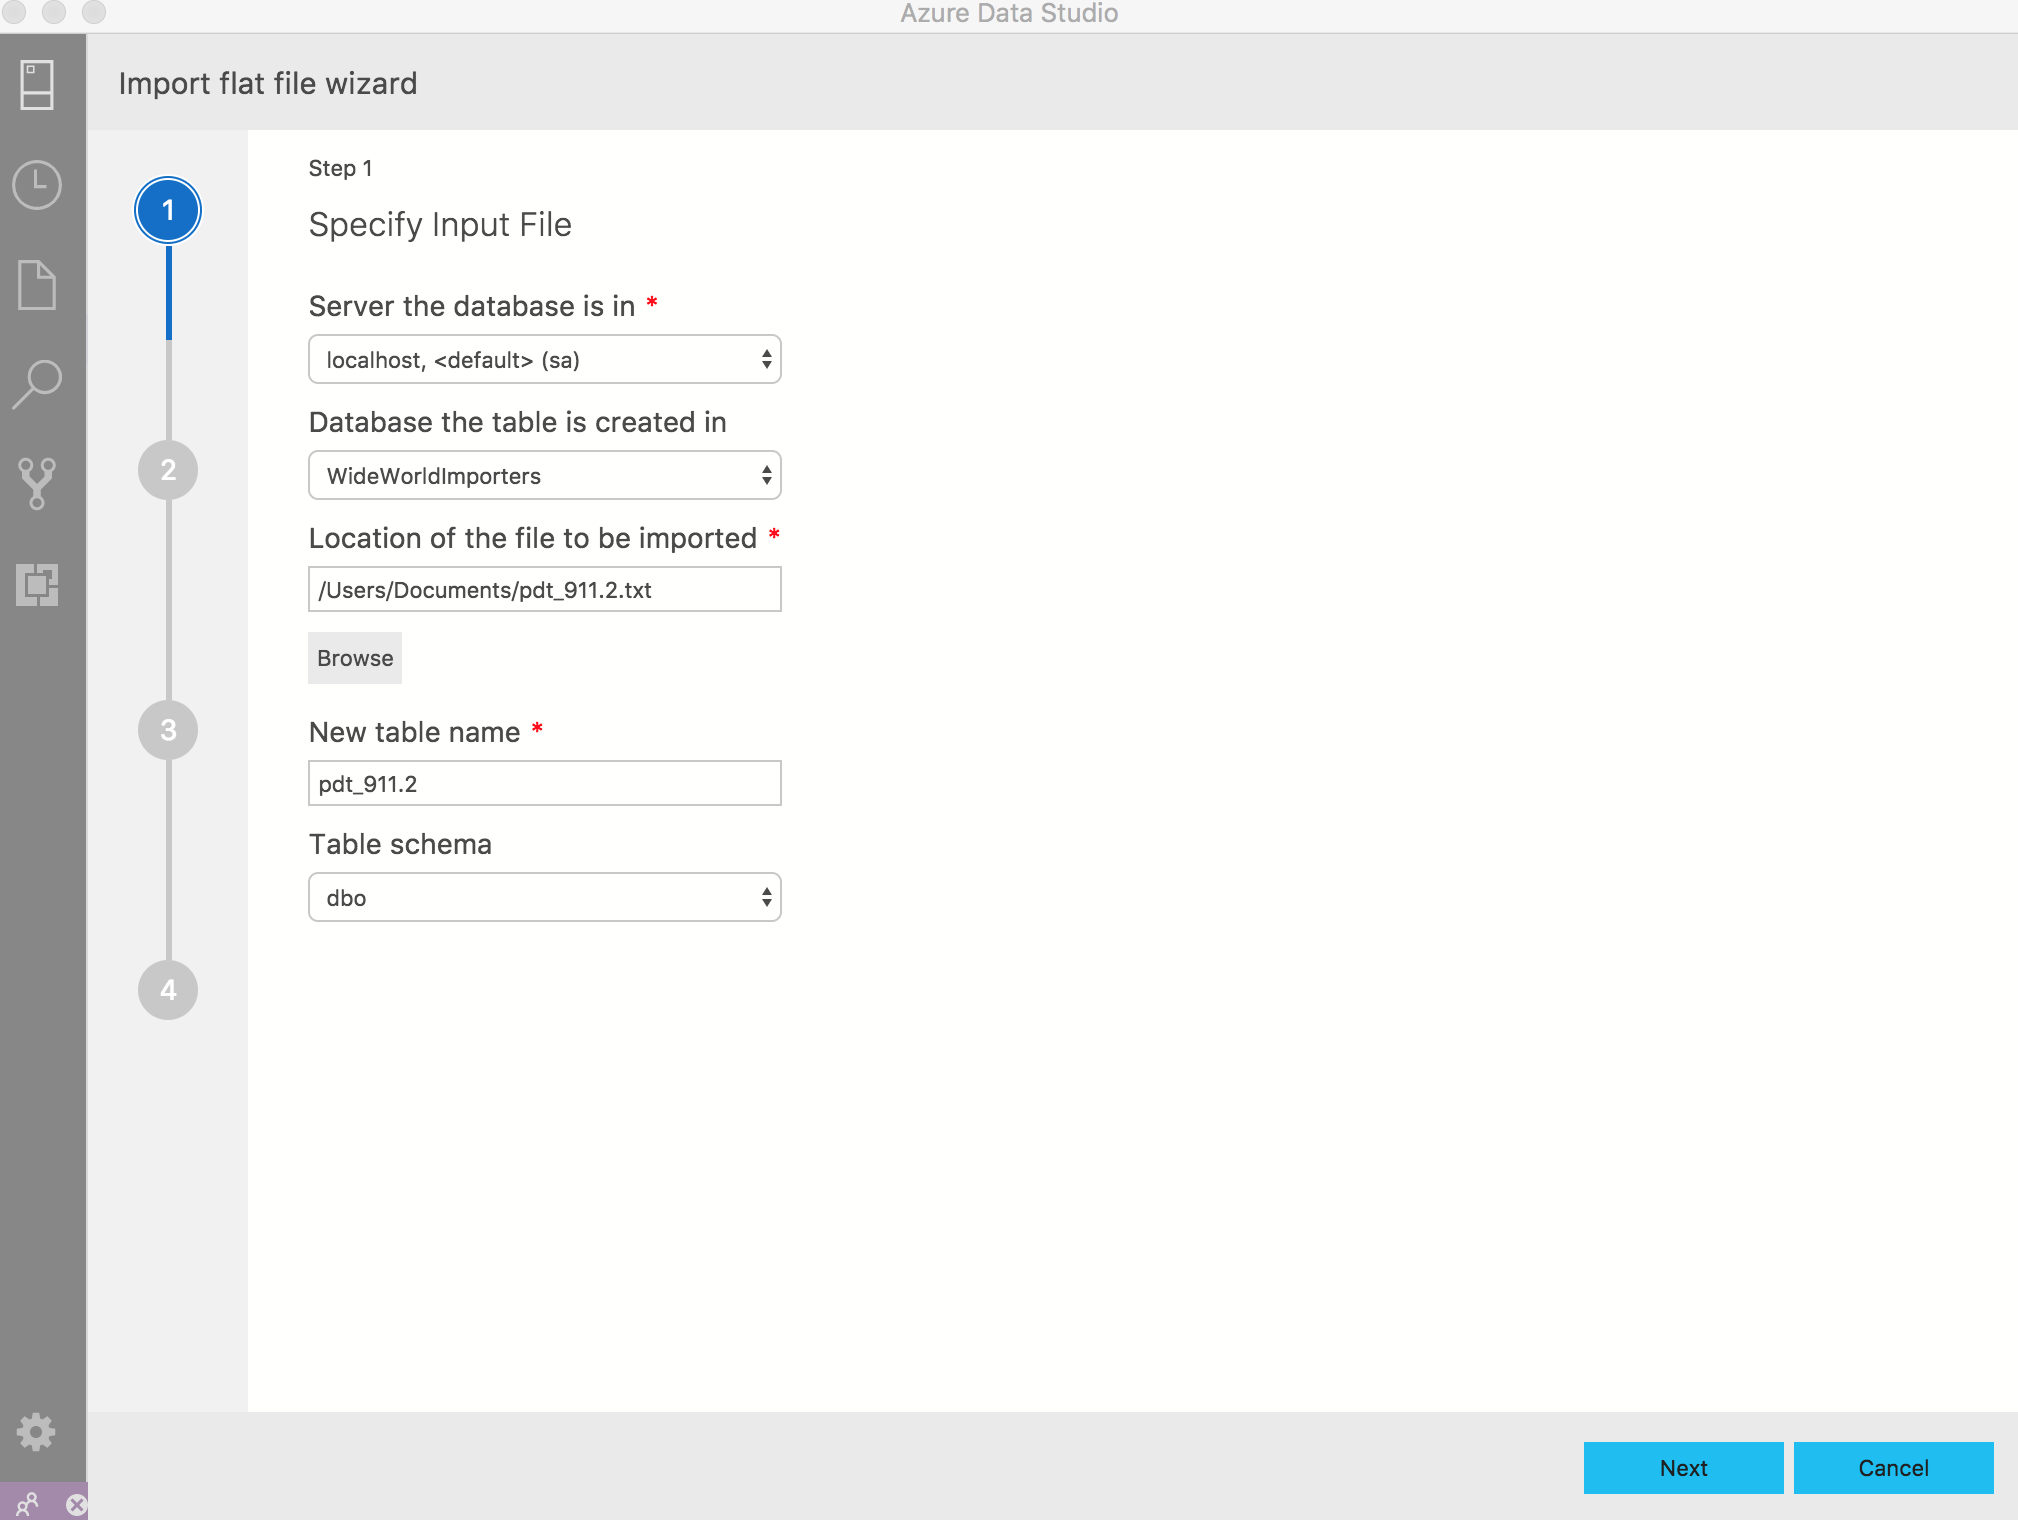Click the file location path input
This screenshot has width=2018, height=1520.
[x=543, y=589]
